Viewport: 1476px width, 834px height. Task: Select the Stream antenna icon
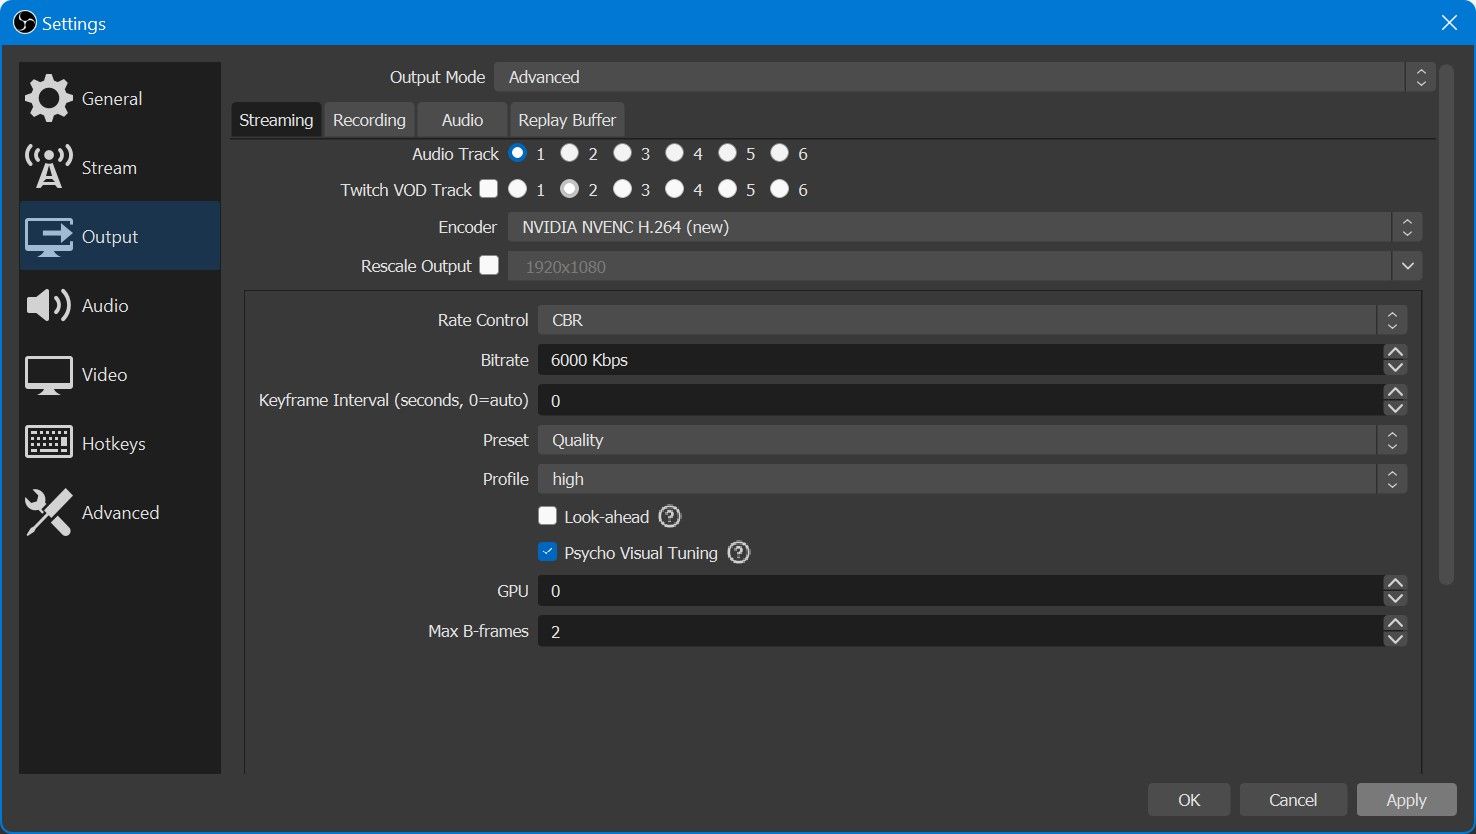point(48,167)
